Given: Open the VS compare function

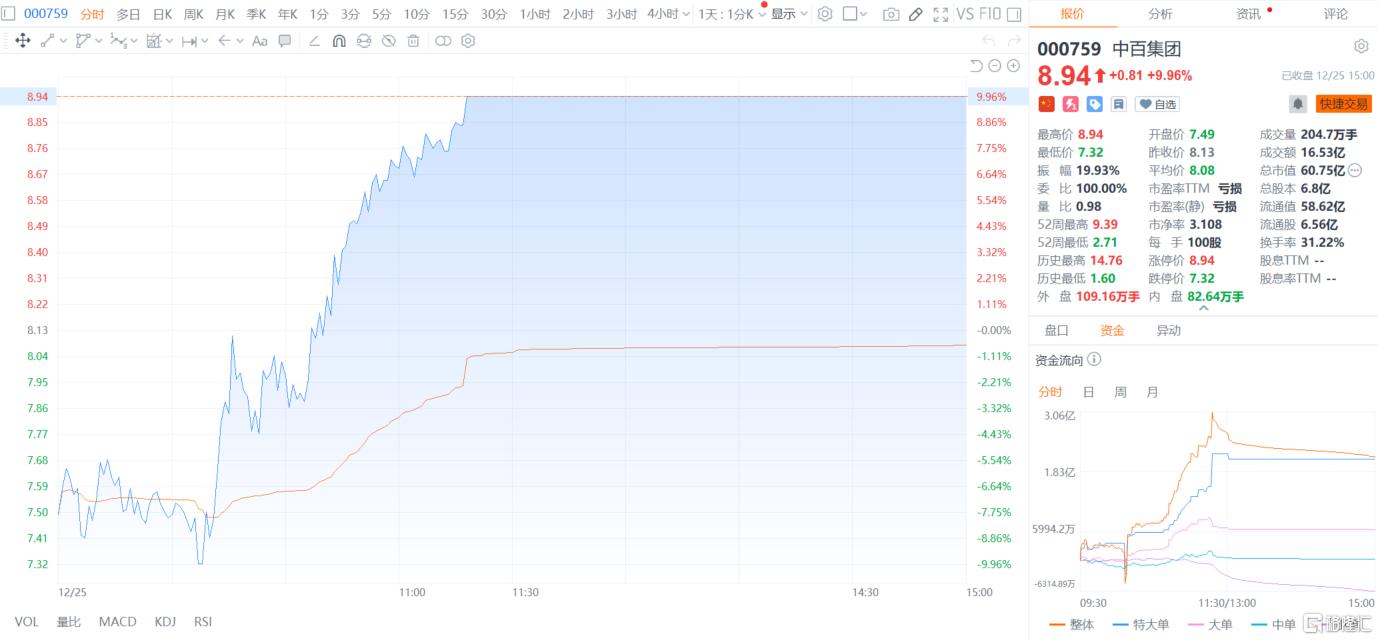Looking at the screenshot, I should (x=965, y=14).
